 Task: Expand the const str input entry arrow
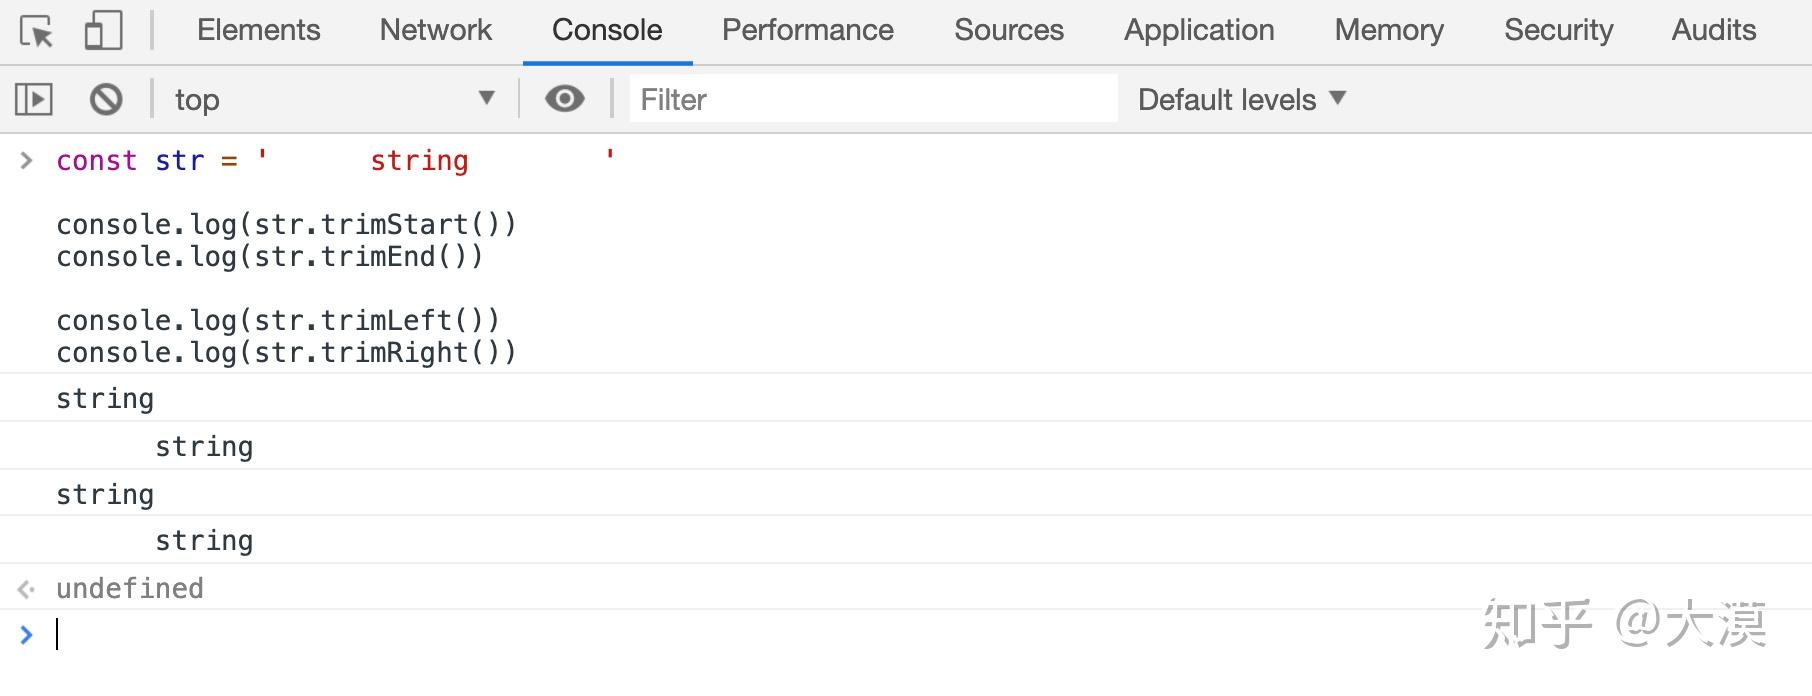click(x=27, y=160)
